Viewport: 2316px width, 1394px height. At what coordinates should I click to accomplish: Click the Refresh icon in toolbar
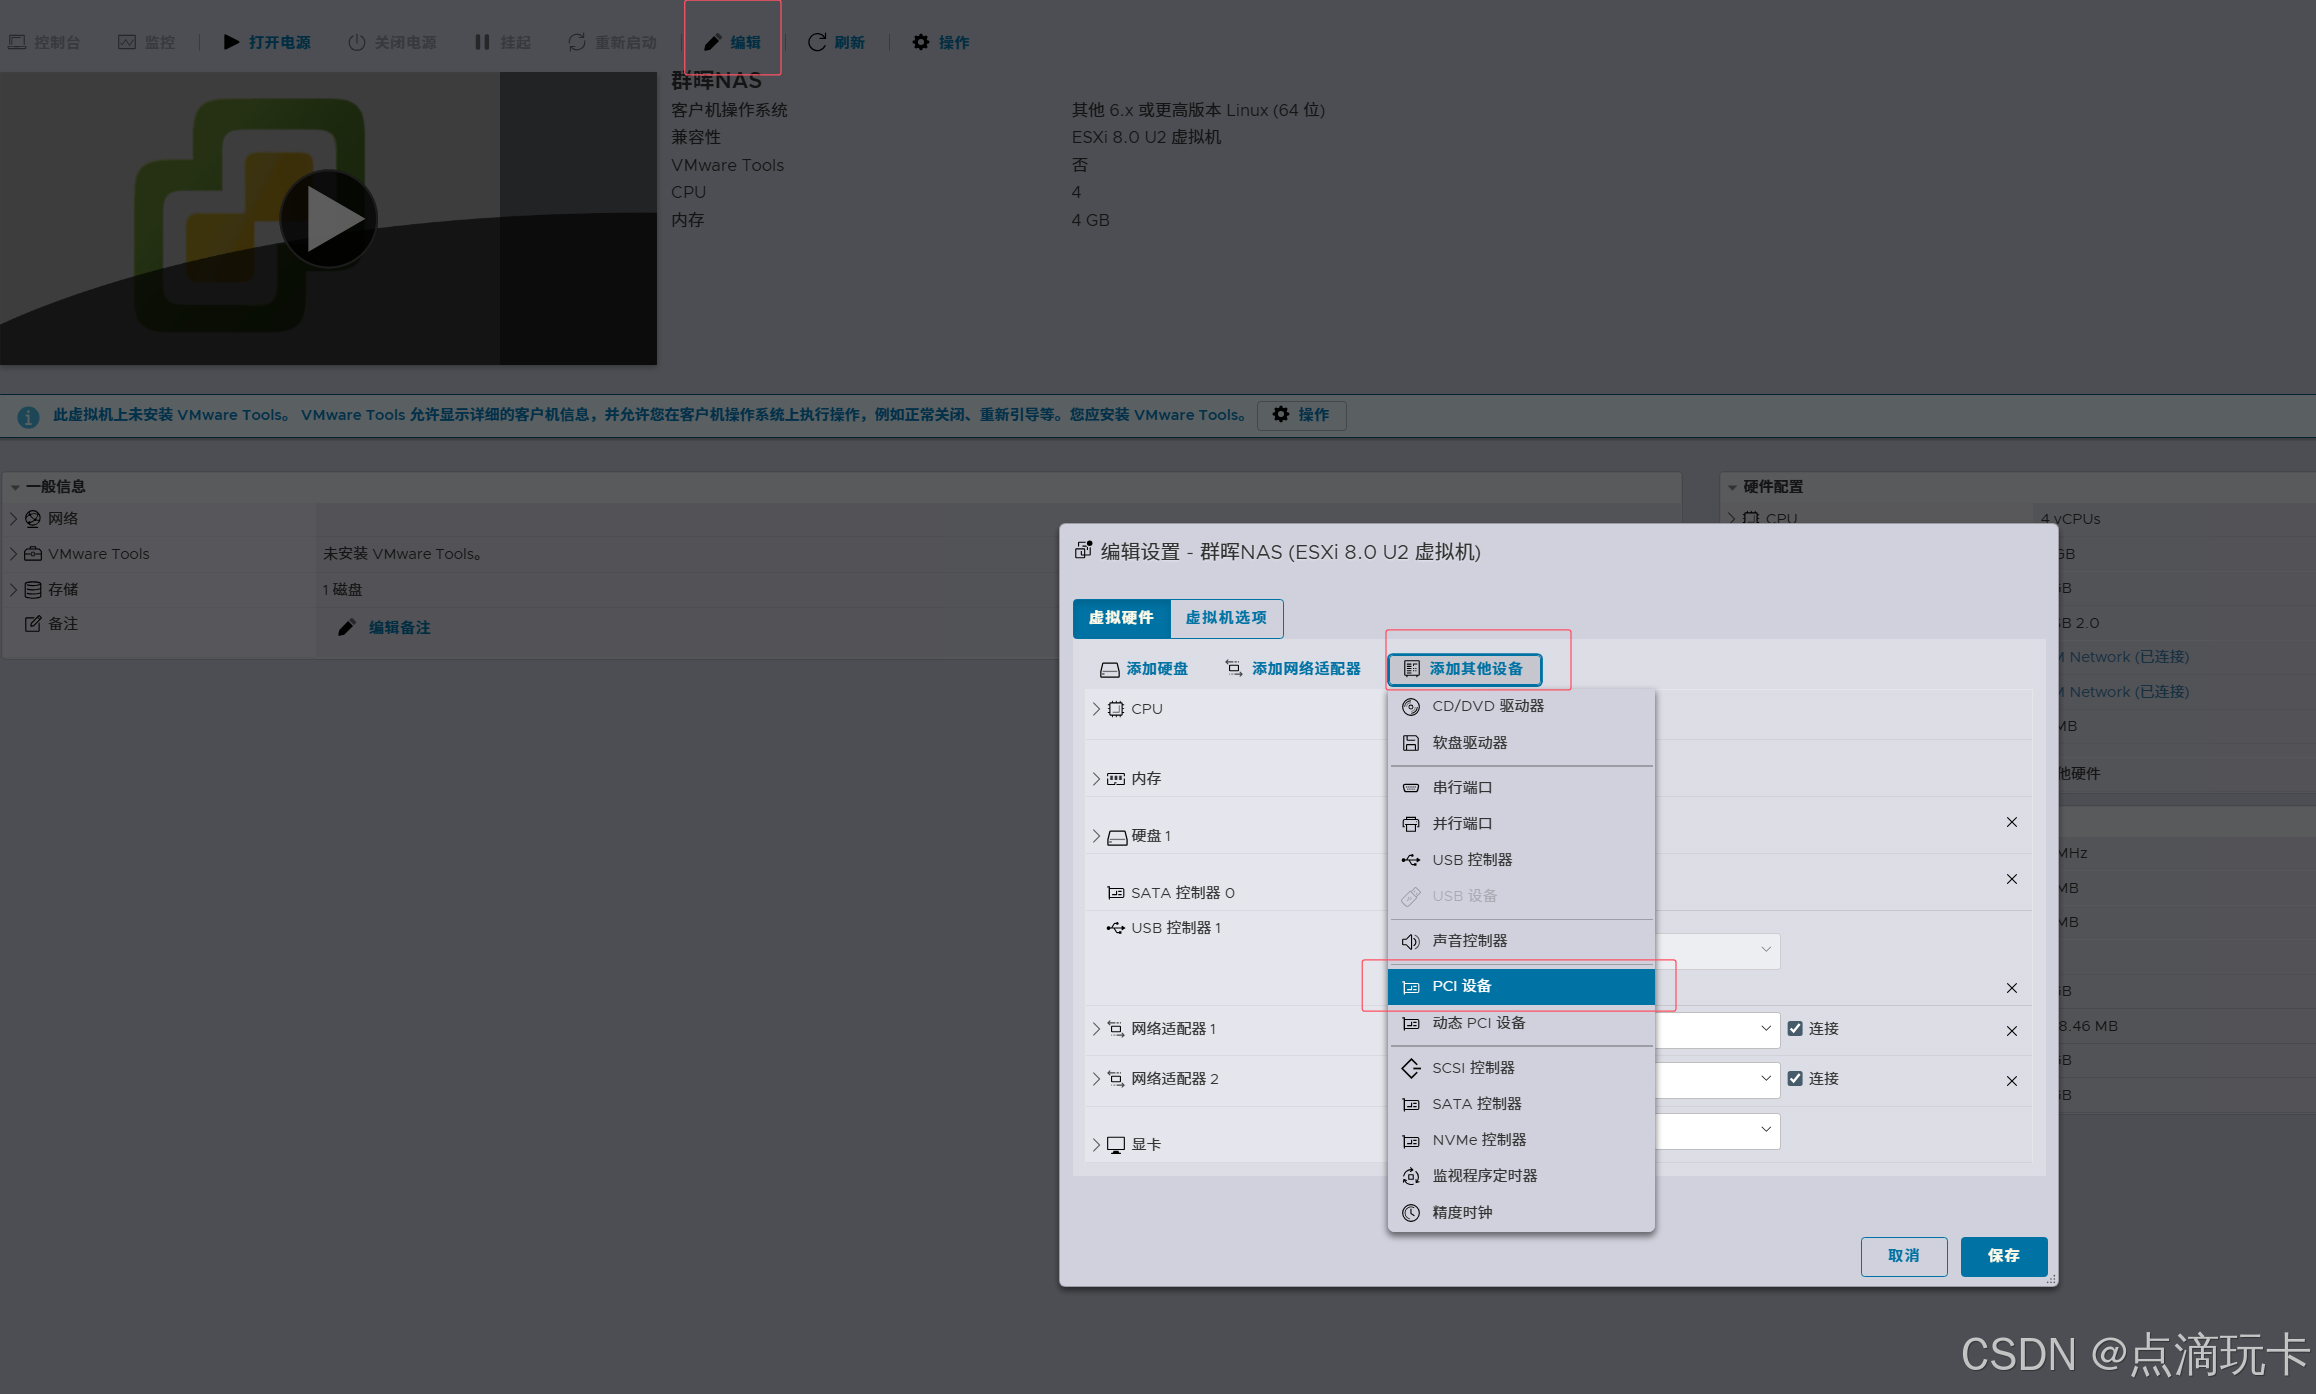click(817, 42)
